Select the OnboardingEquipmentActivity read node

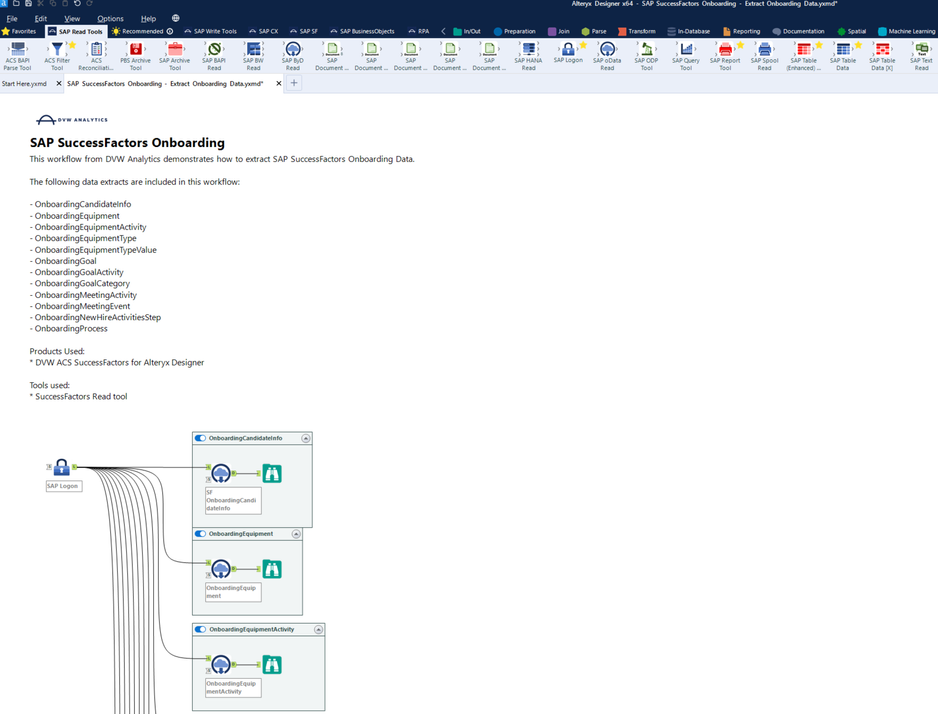221,665
